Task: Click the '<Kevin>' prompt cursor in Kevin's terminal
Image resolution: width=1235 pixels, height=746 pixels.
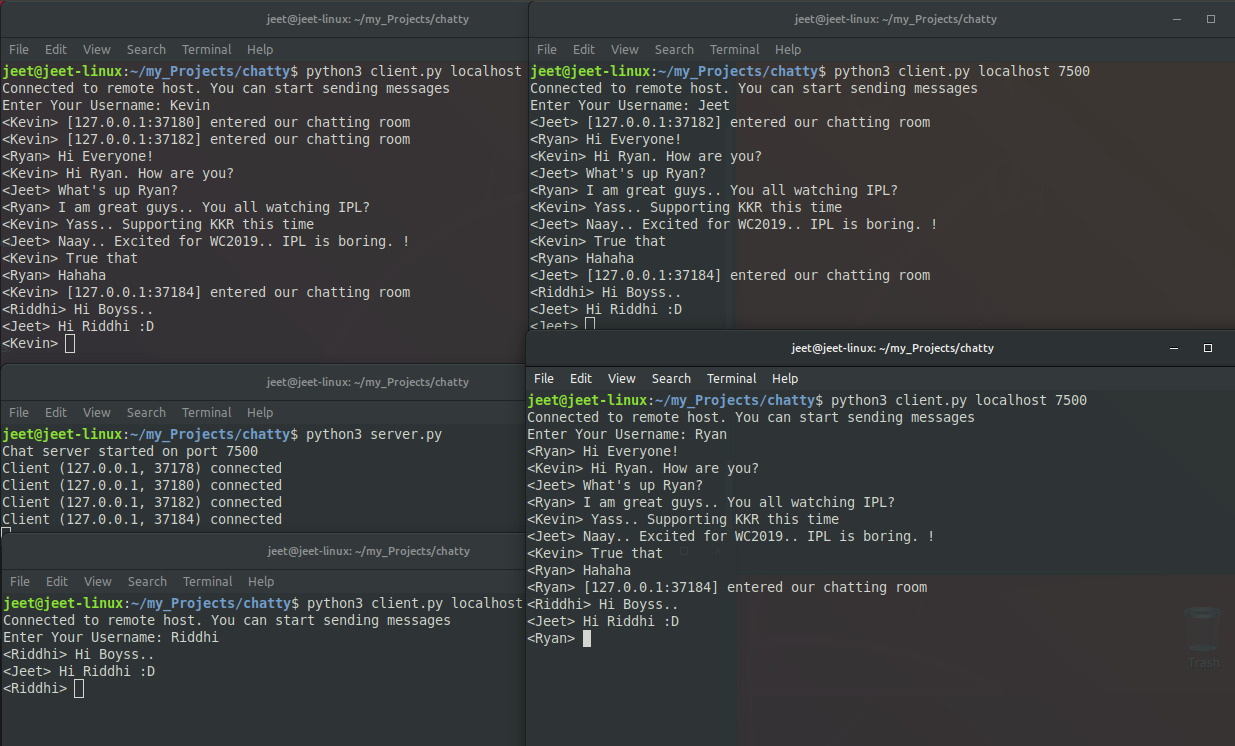Action: click(x=69, y=343)
